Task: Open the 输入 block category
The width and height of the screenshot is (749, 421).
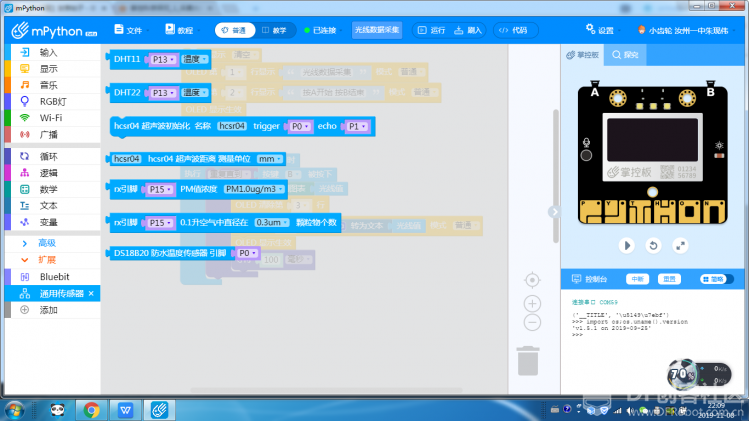Action: coord(53,53)
